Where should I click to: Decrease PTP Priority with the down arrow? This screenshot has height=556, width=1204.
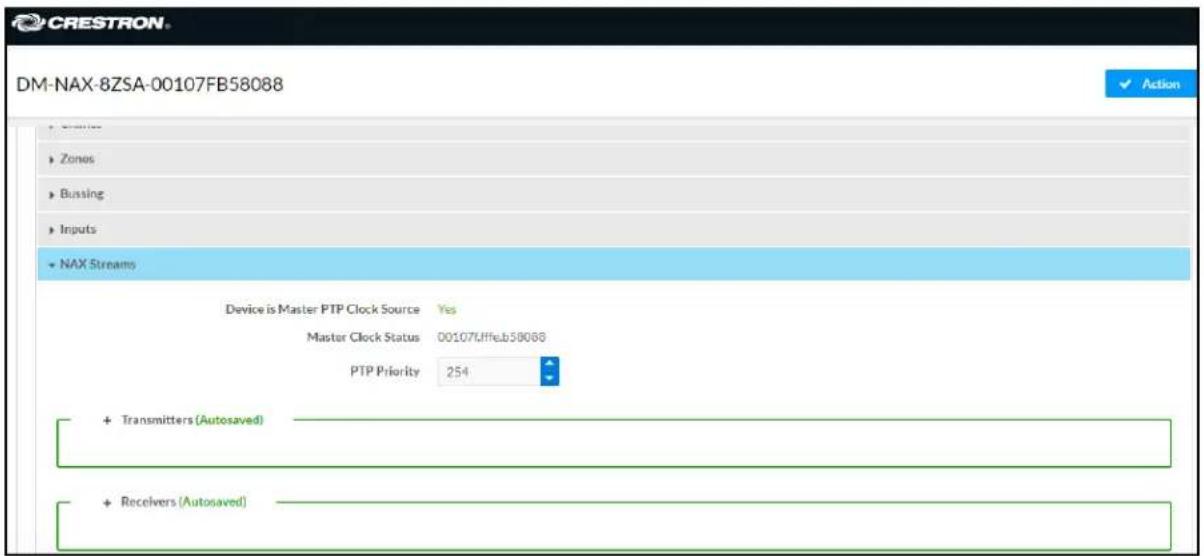[548, 380]
